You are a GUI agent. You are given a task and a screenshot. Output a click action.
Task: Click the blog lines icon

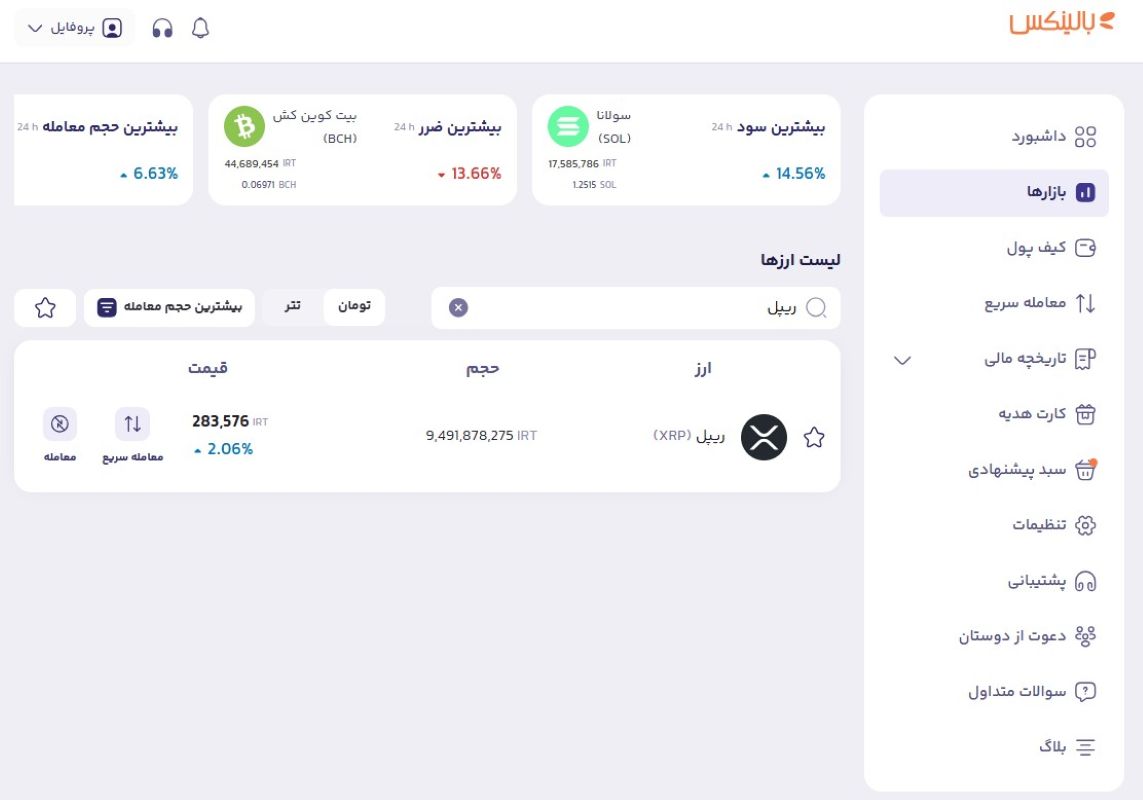(x=1085, y=747)
